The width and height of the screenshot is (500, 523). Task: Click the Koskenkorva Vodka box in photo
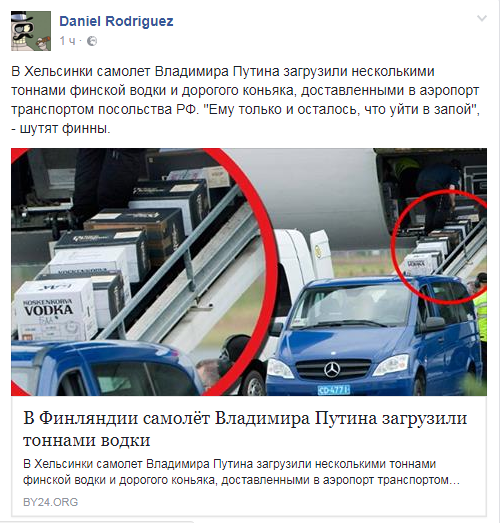55,310
